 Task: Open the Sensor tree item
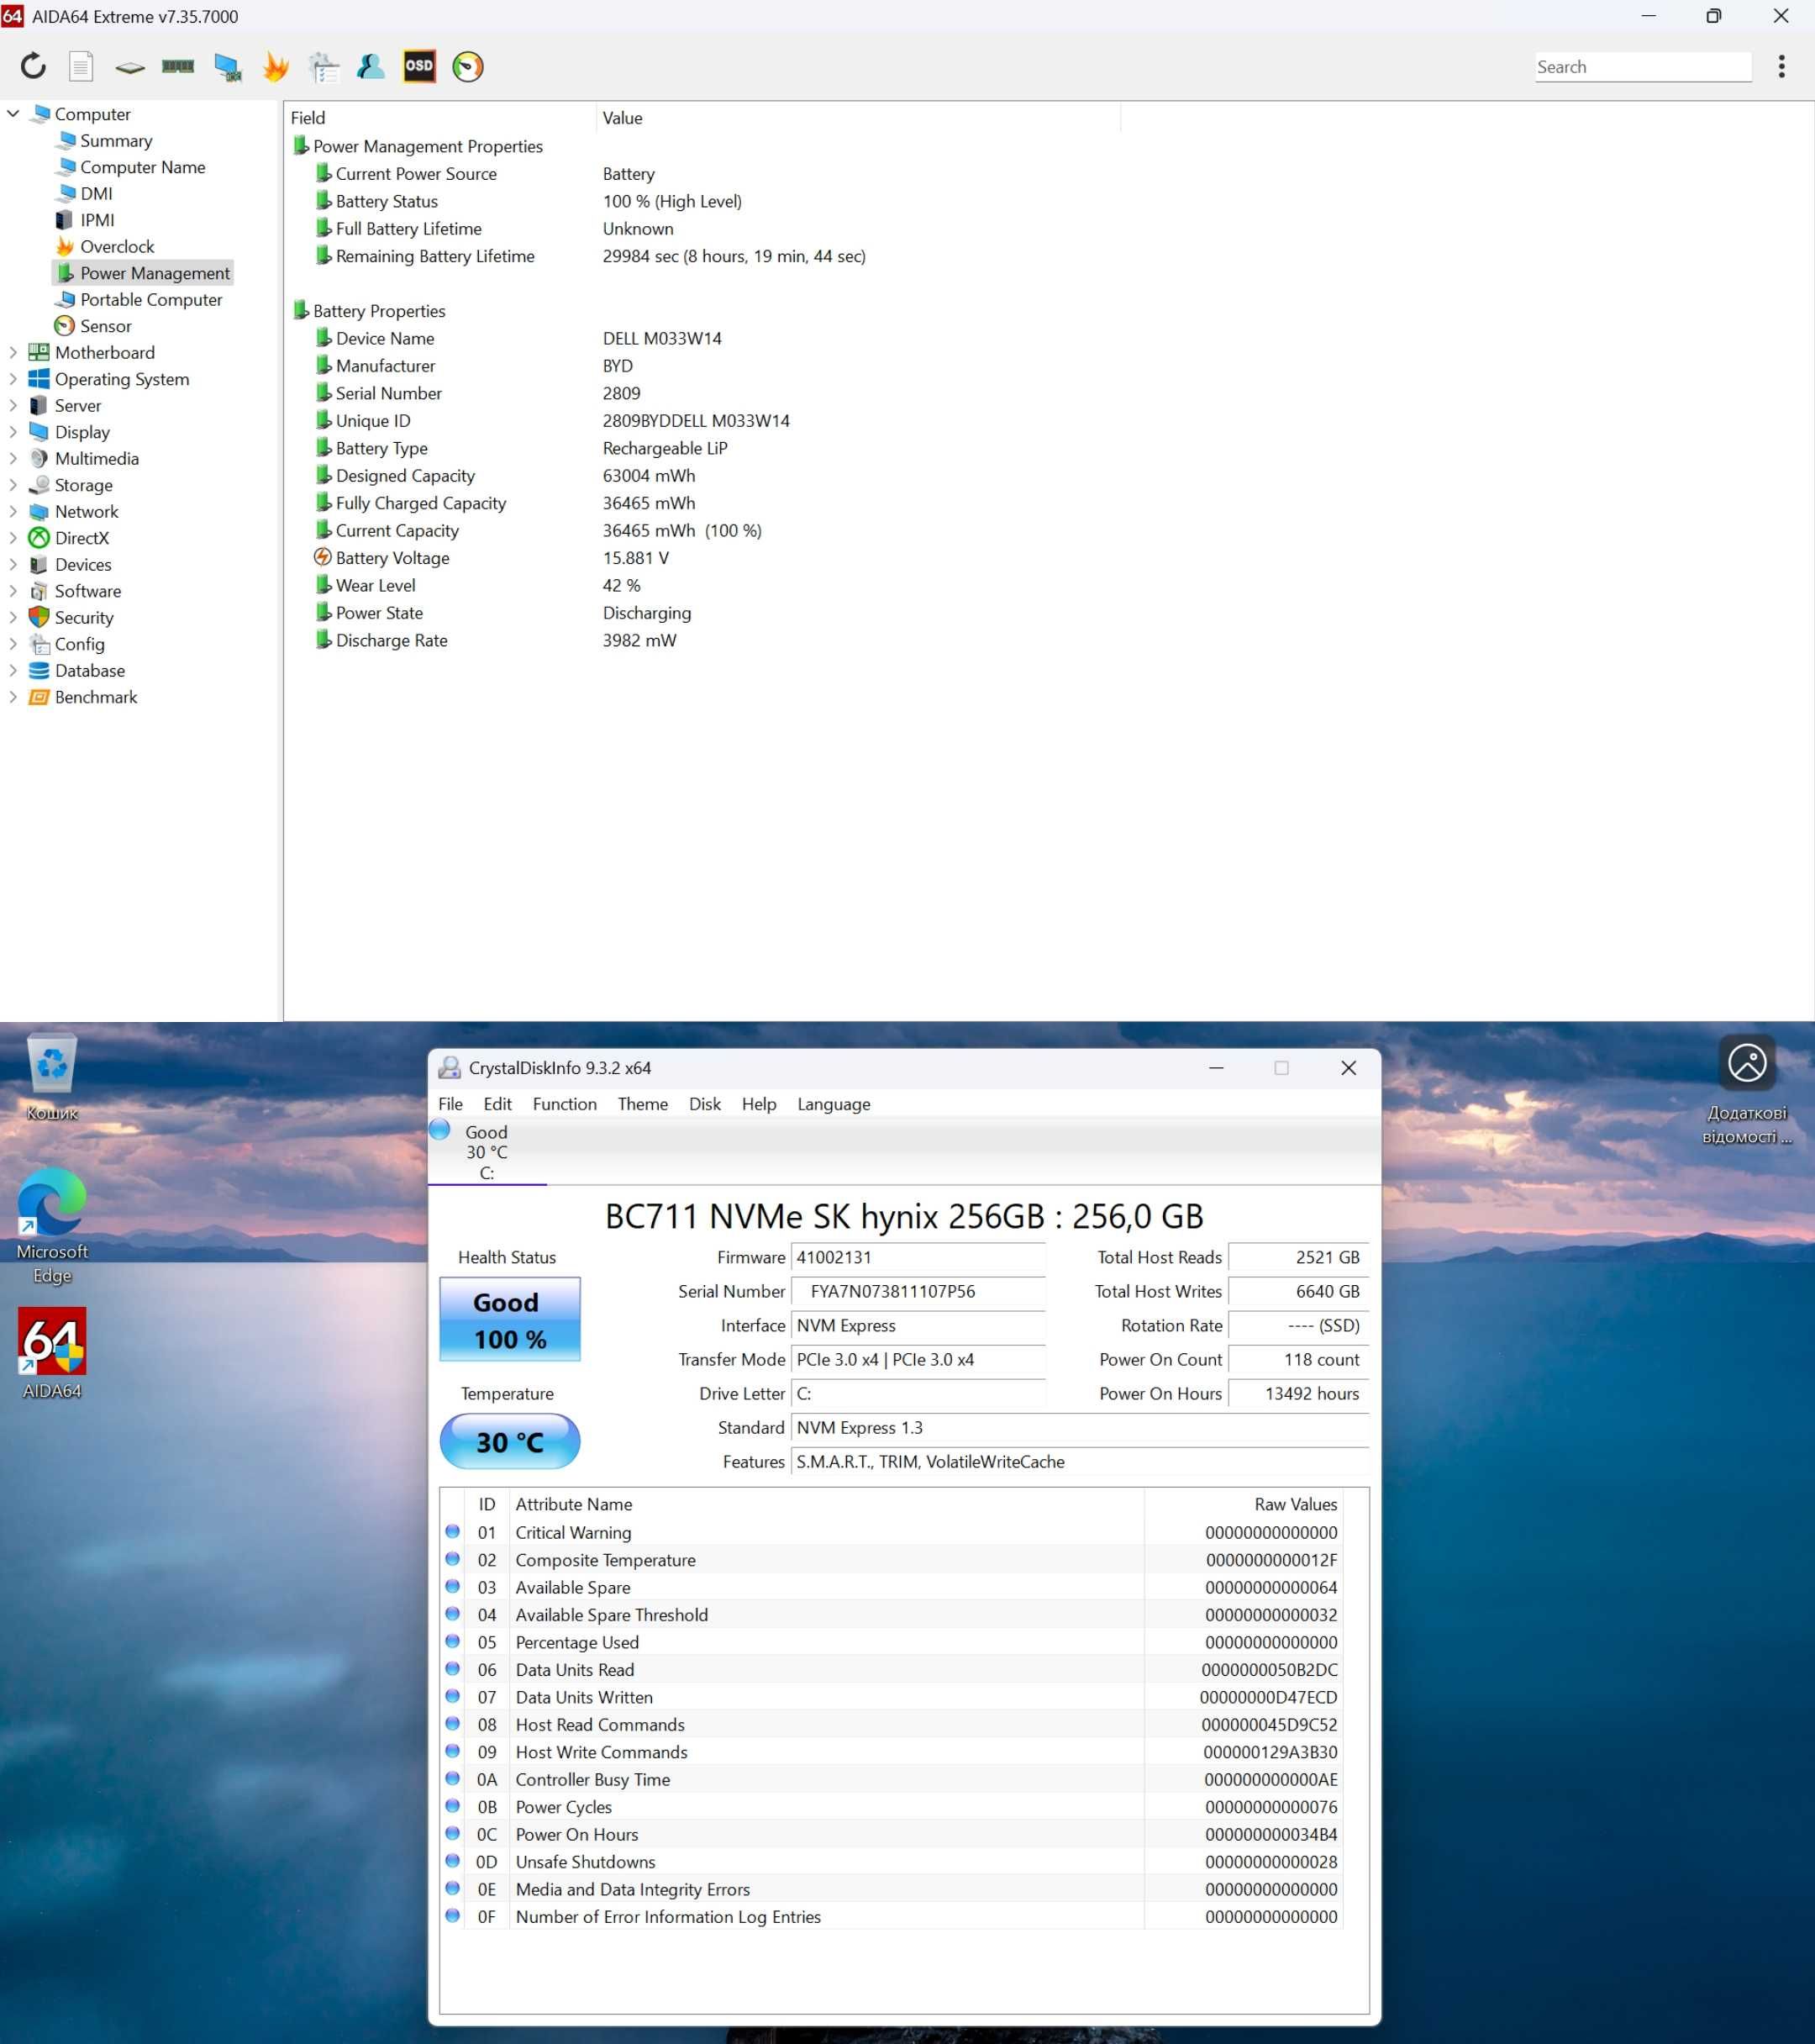click(x=94, y=326)
